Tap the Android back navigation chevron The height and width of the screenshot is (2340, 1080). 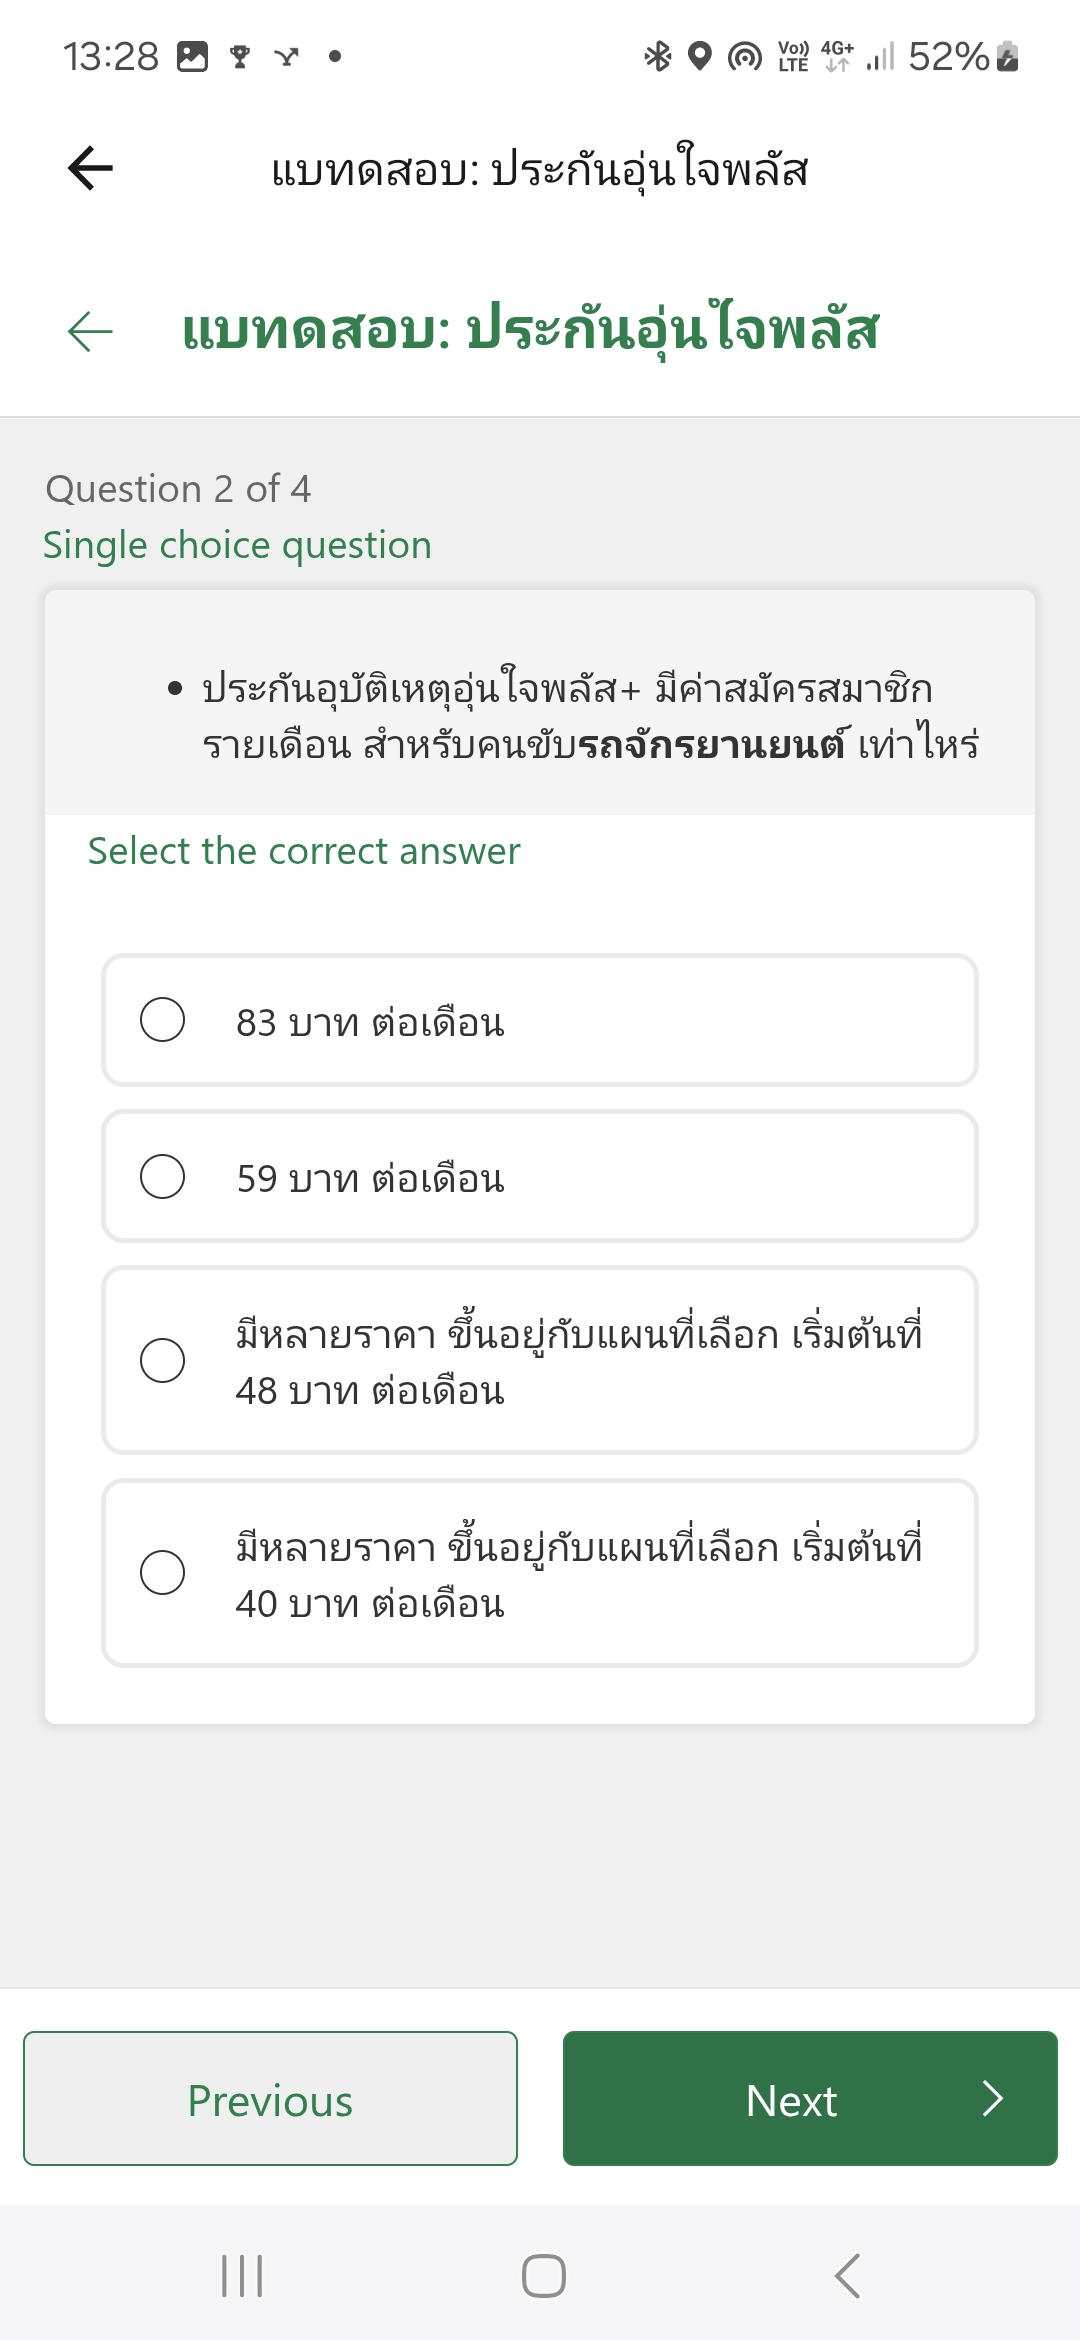(847, 2276)
